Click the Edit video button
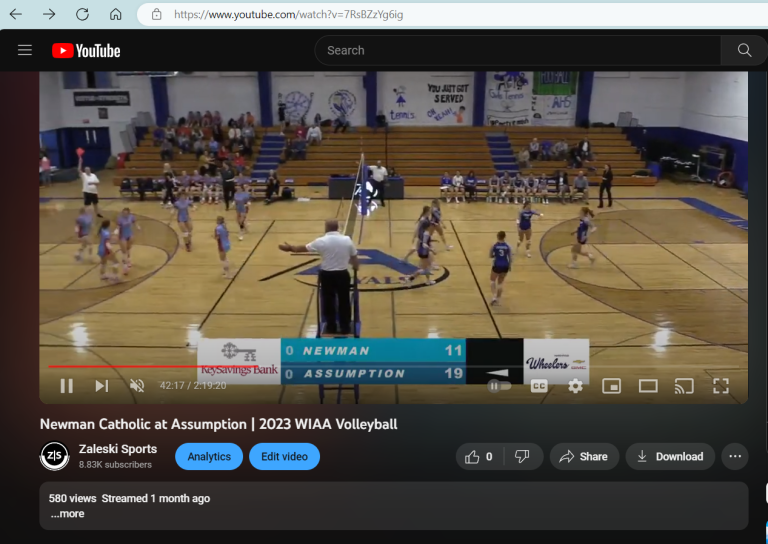Screen dimensions: 768x544 click(285, 456)
